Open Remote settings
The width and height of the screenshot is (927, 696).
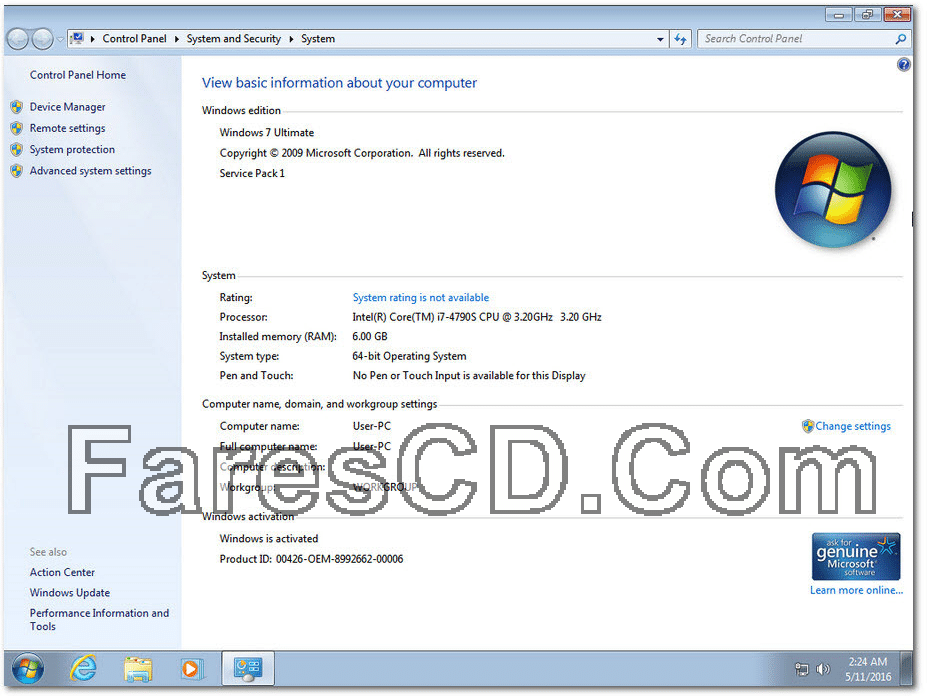click(67, 128)
